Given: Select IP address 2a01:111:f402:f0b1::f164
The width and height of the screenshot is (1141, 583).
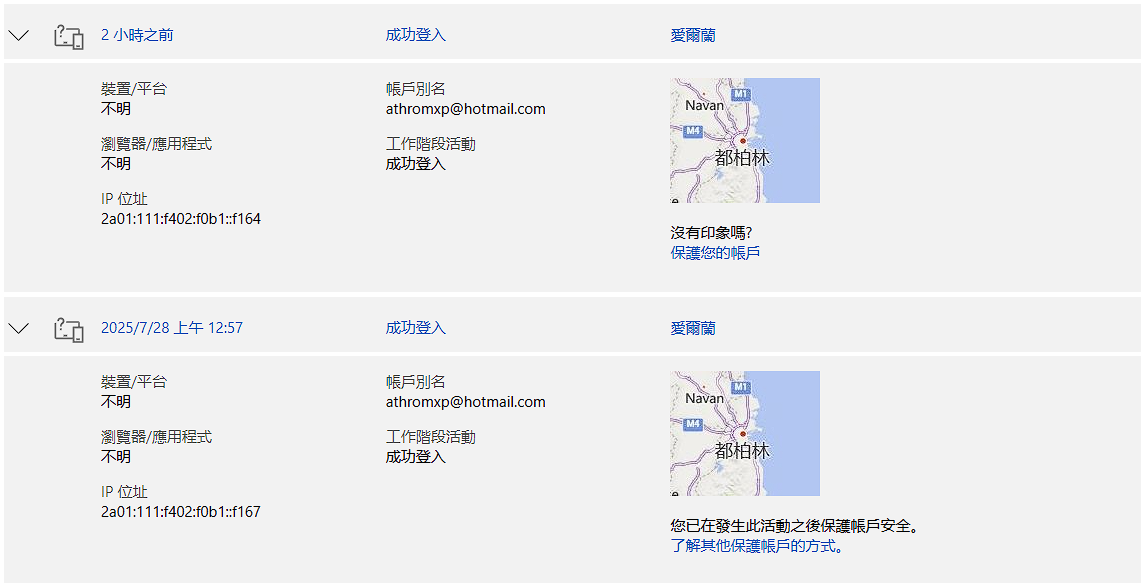Looking at the screenshot, I should pyautogui.click(x=180, y=218).
